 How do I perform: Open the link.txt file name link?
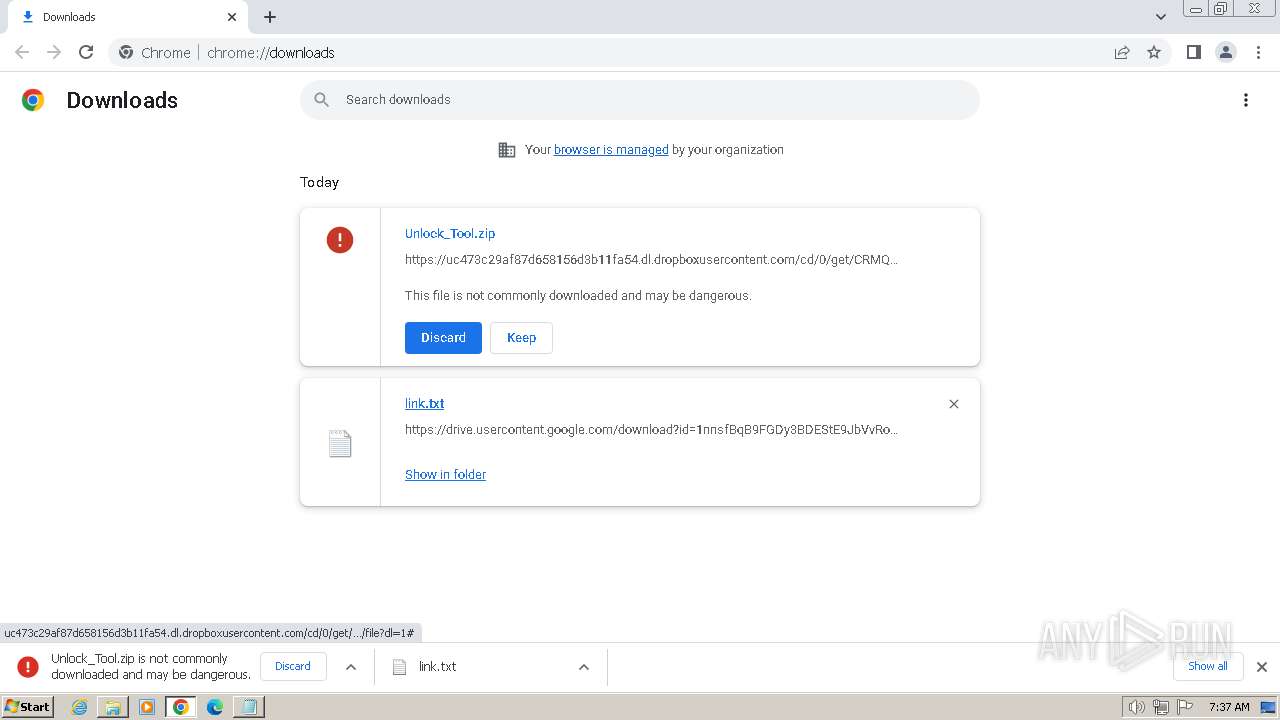point(424,404)
